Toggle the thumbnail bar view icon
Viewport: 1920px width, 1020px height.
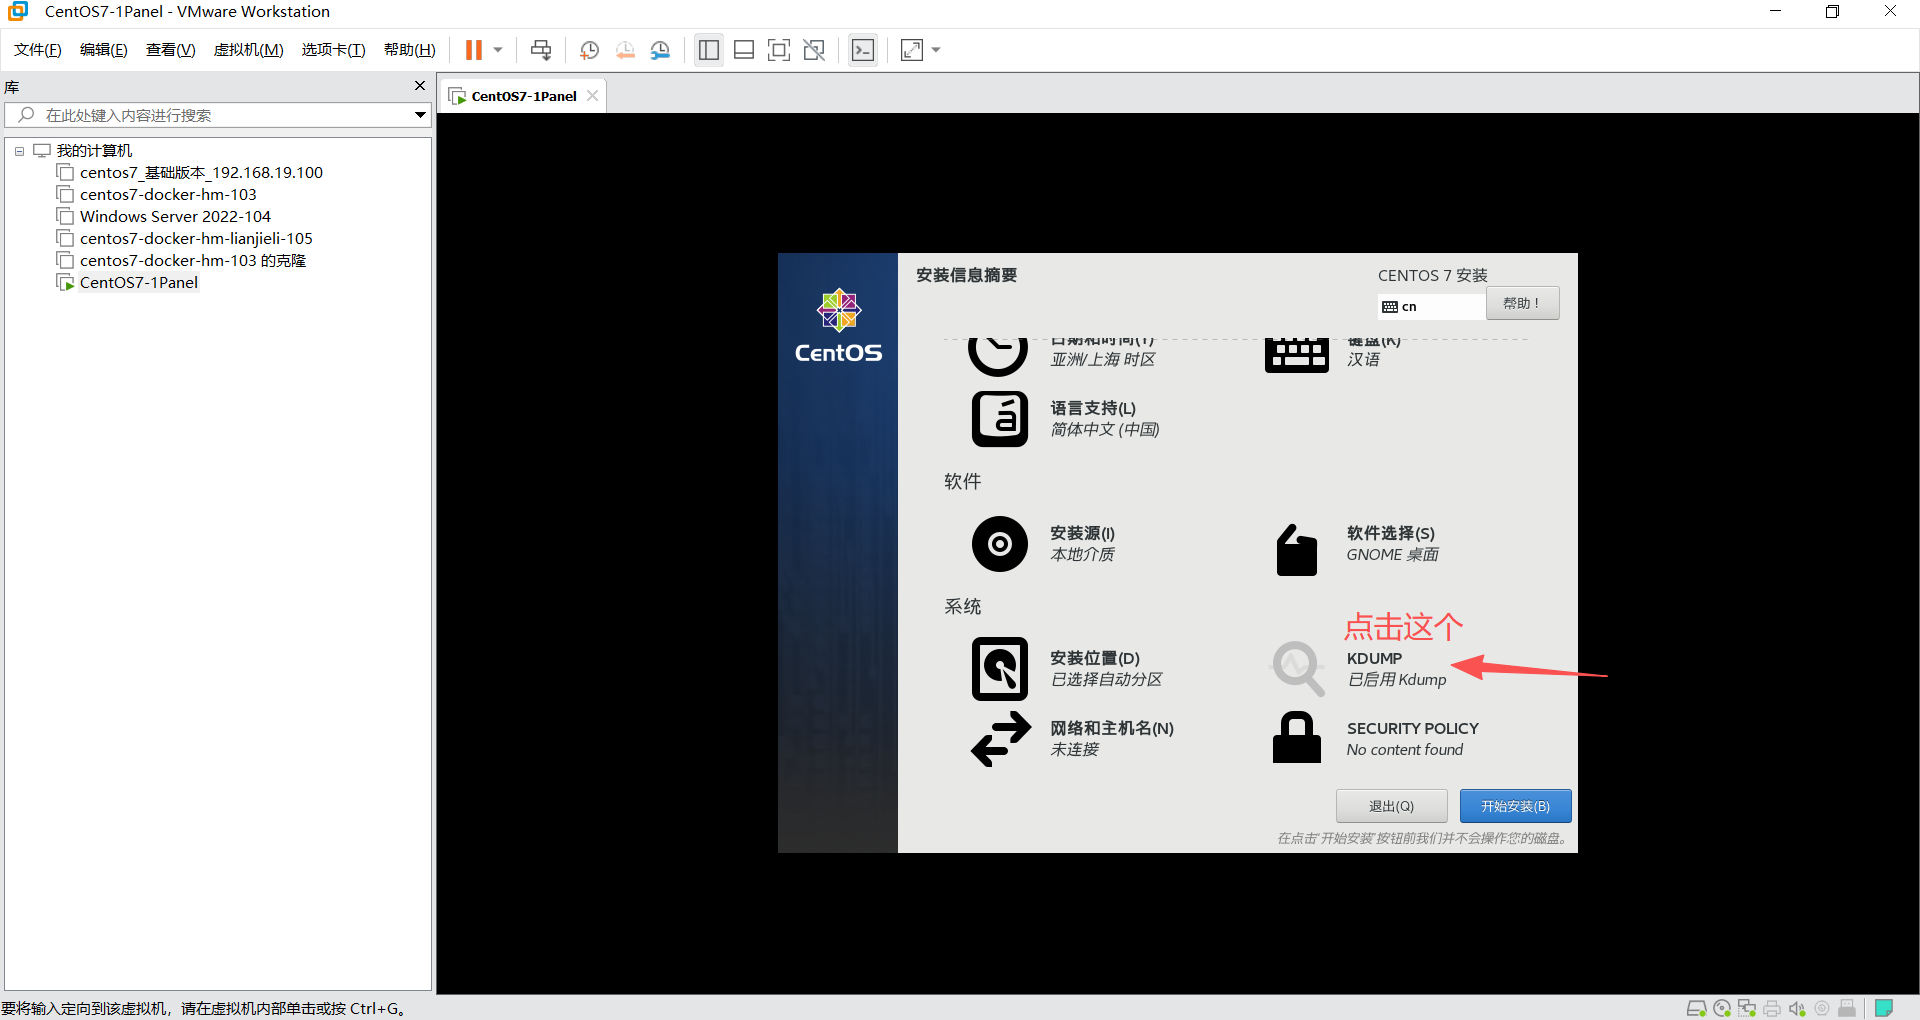pyautogui.click(x=744, y=50)
